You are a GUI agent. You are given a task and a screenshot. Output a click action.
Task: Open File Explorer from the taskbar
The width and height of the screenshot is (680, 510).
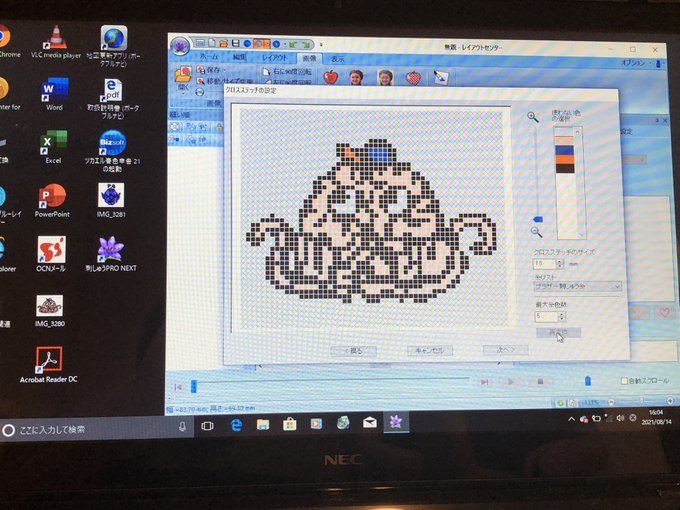(263, 425)
